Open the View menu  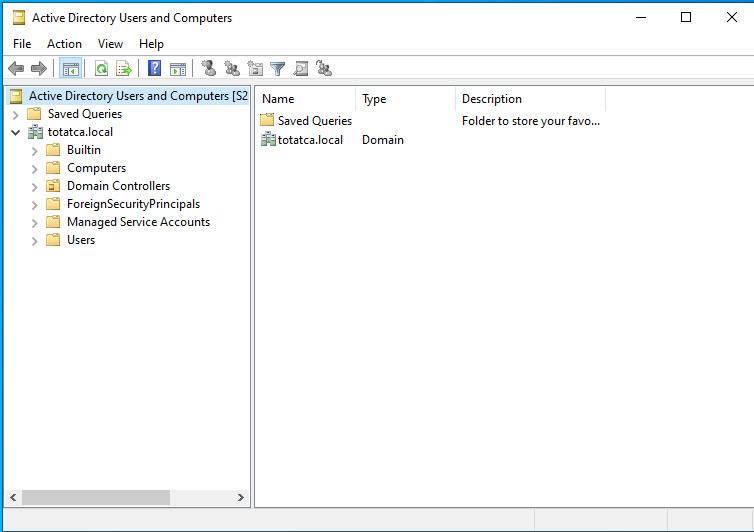click(110, 44)
